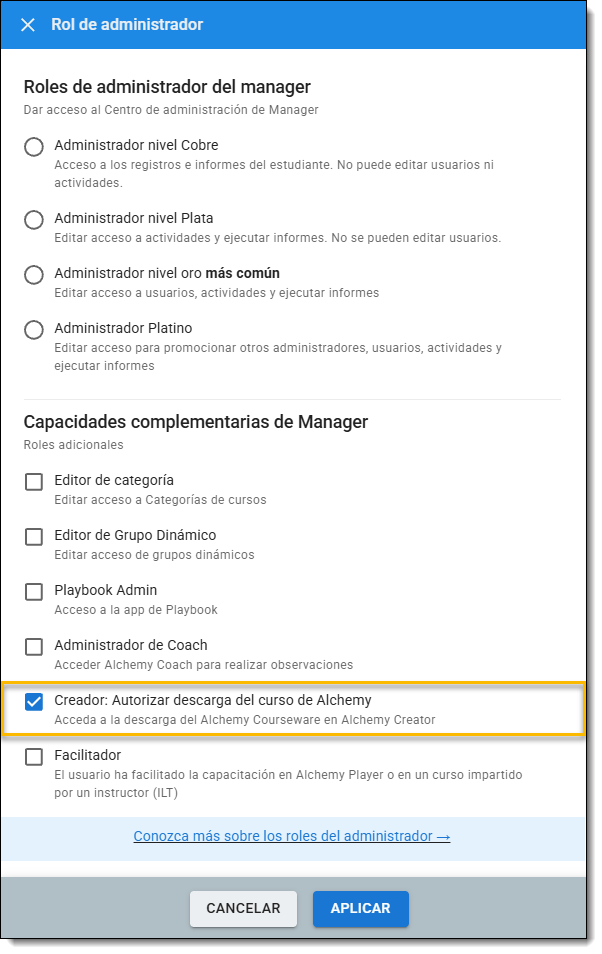
Task: Click the Administrador de Coach label
Action: tap(131, 645)
